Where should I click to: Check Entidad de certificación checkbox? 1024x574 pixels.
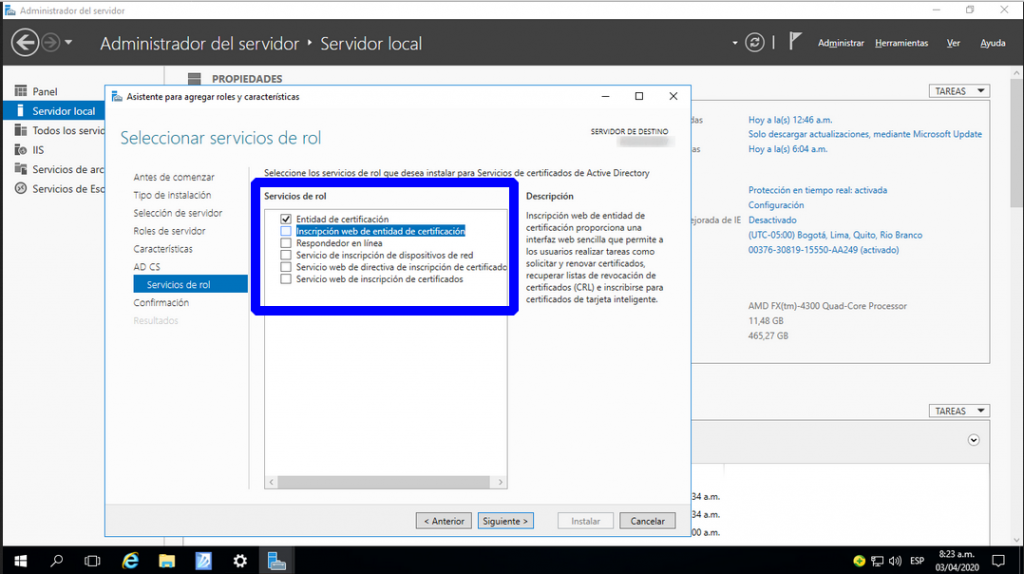[x=285, y=219]
